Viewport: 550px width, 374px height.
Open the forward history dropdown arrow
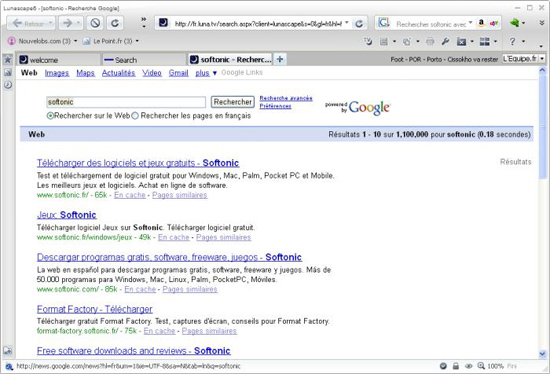click(78, 24)
